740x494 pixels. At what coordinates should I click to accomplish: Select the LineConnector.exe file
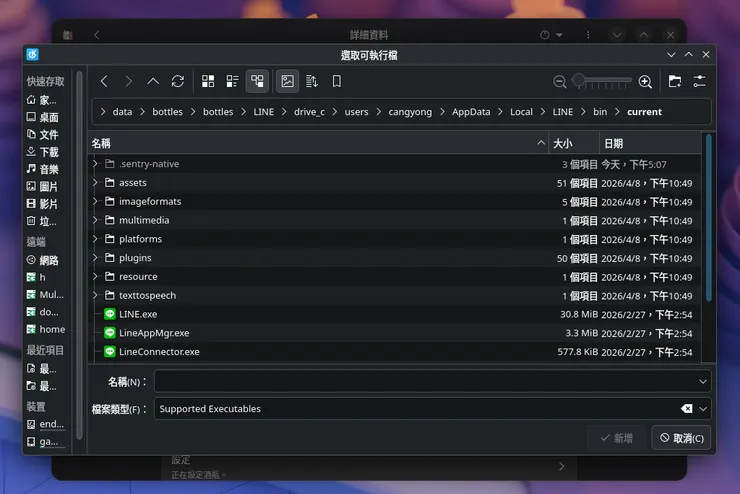(394, 352)
